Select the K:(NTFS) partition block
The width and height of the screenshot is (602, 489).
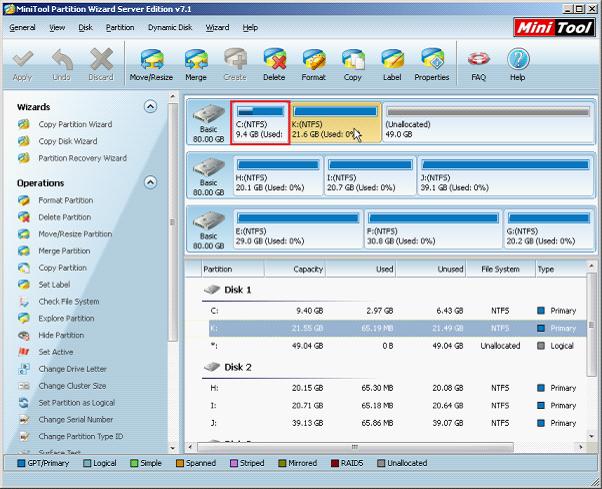click(336, 122)
